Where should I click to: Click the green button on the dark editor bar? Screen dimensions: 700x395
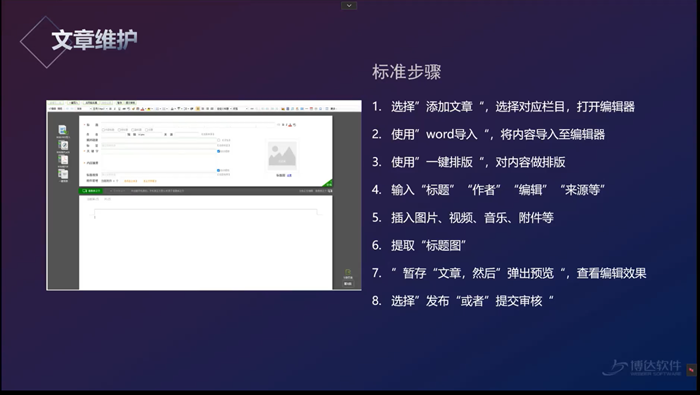(91, 191)
